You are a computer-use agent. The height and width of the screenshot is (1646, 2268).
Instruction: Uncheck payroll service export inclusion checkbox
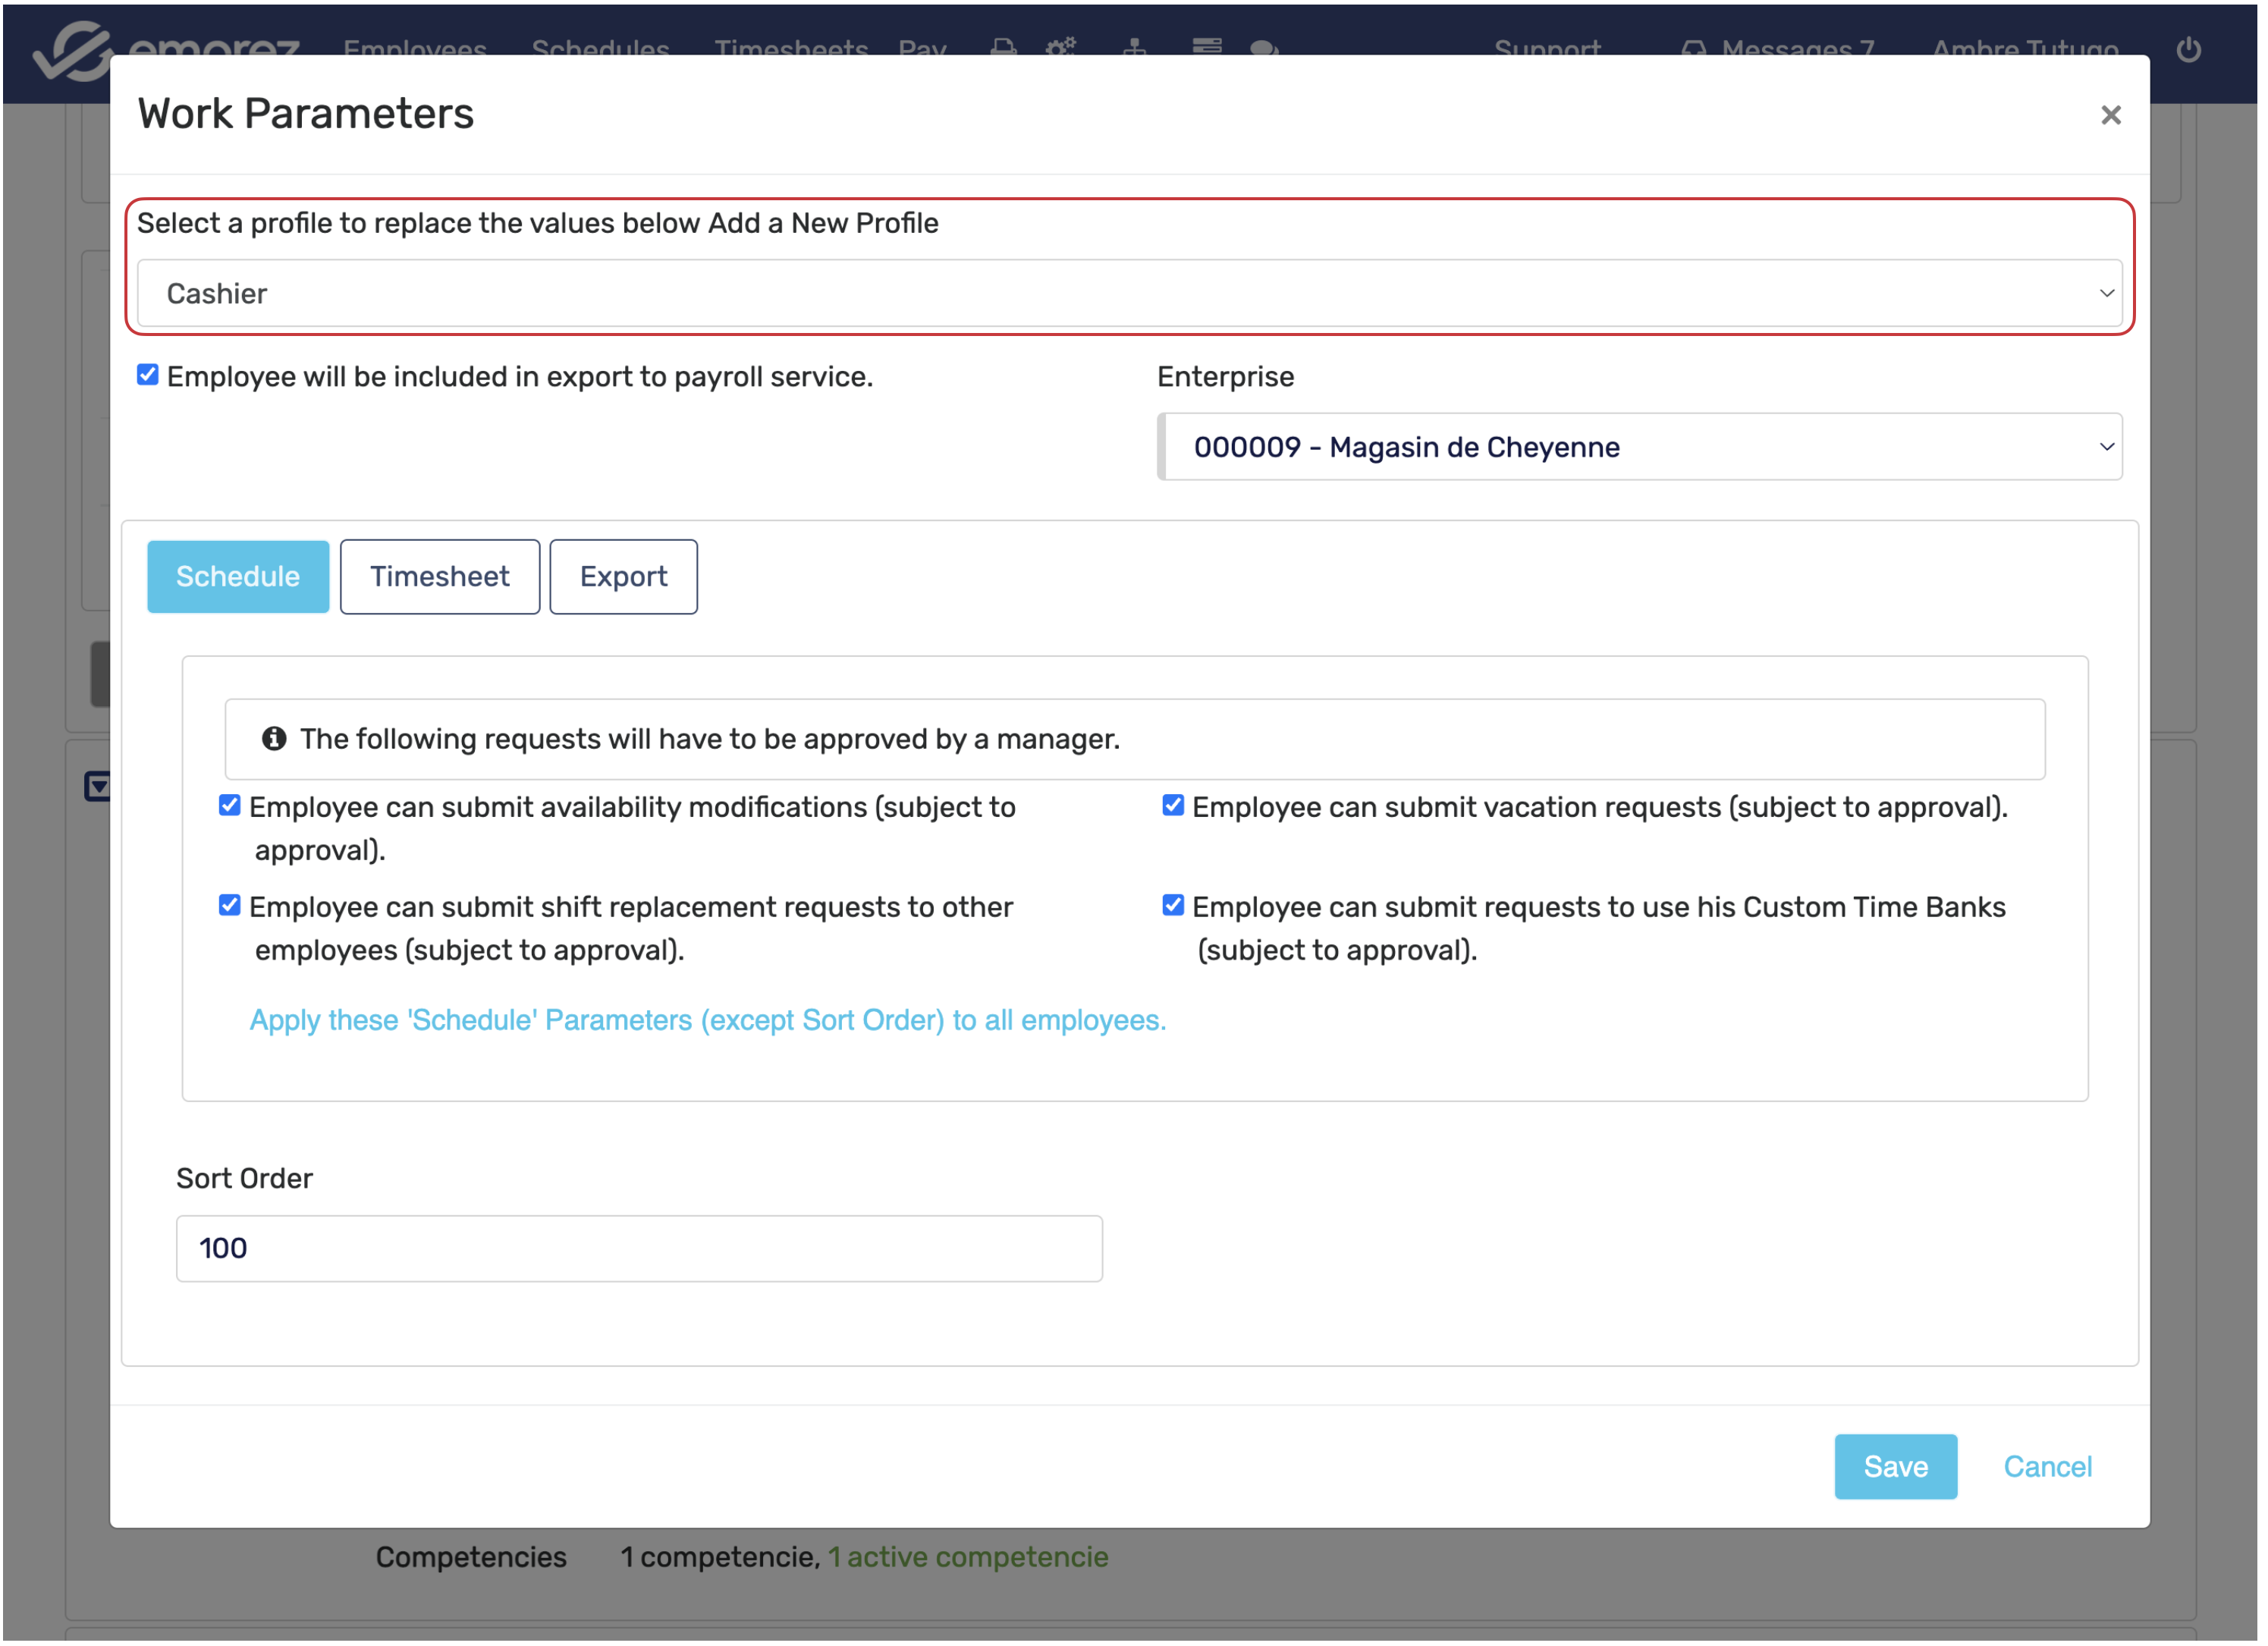point(148,375)
